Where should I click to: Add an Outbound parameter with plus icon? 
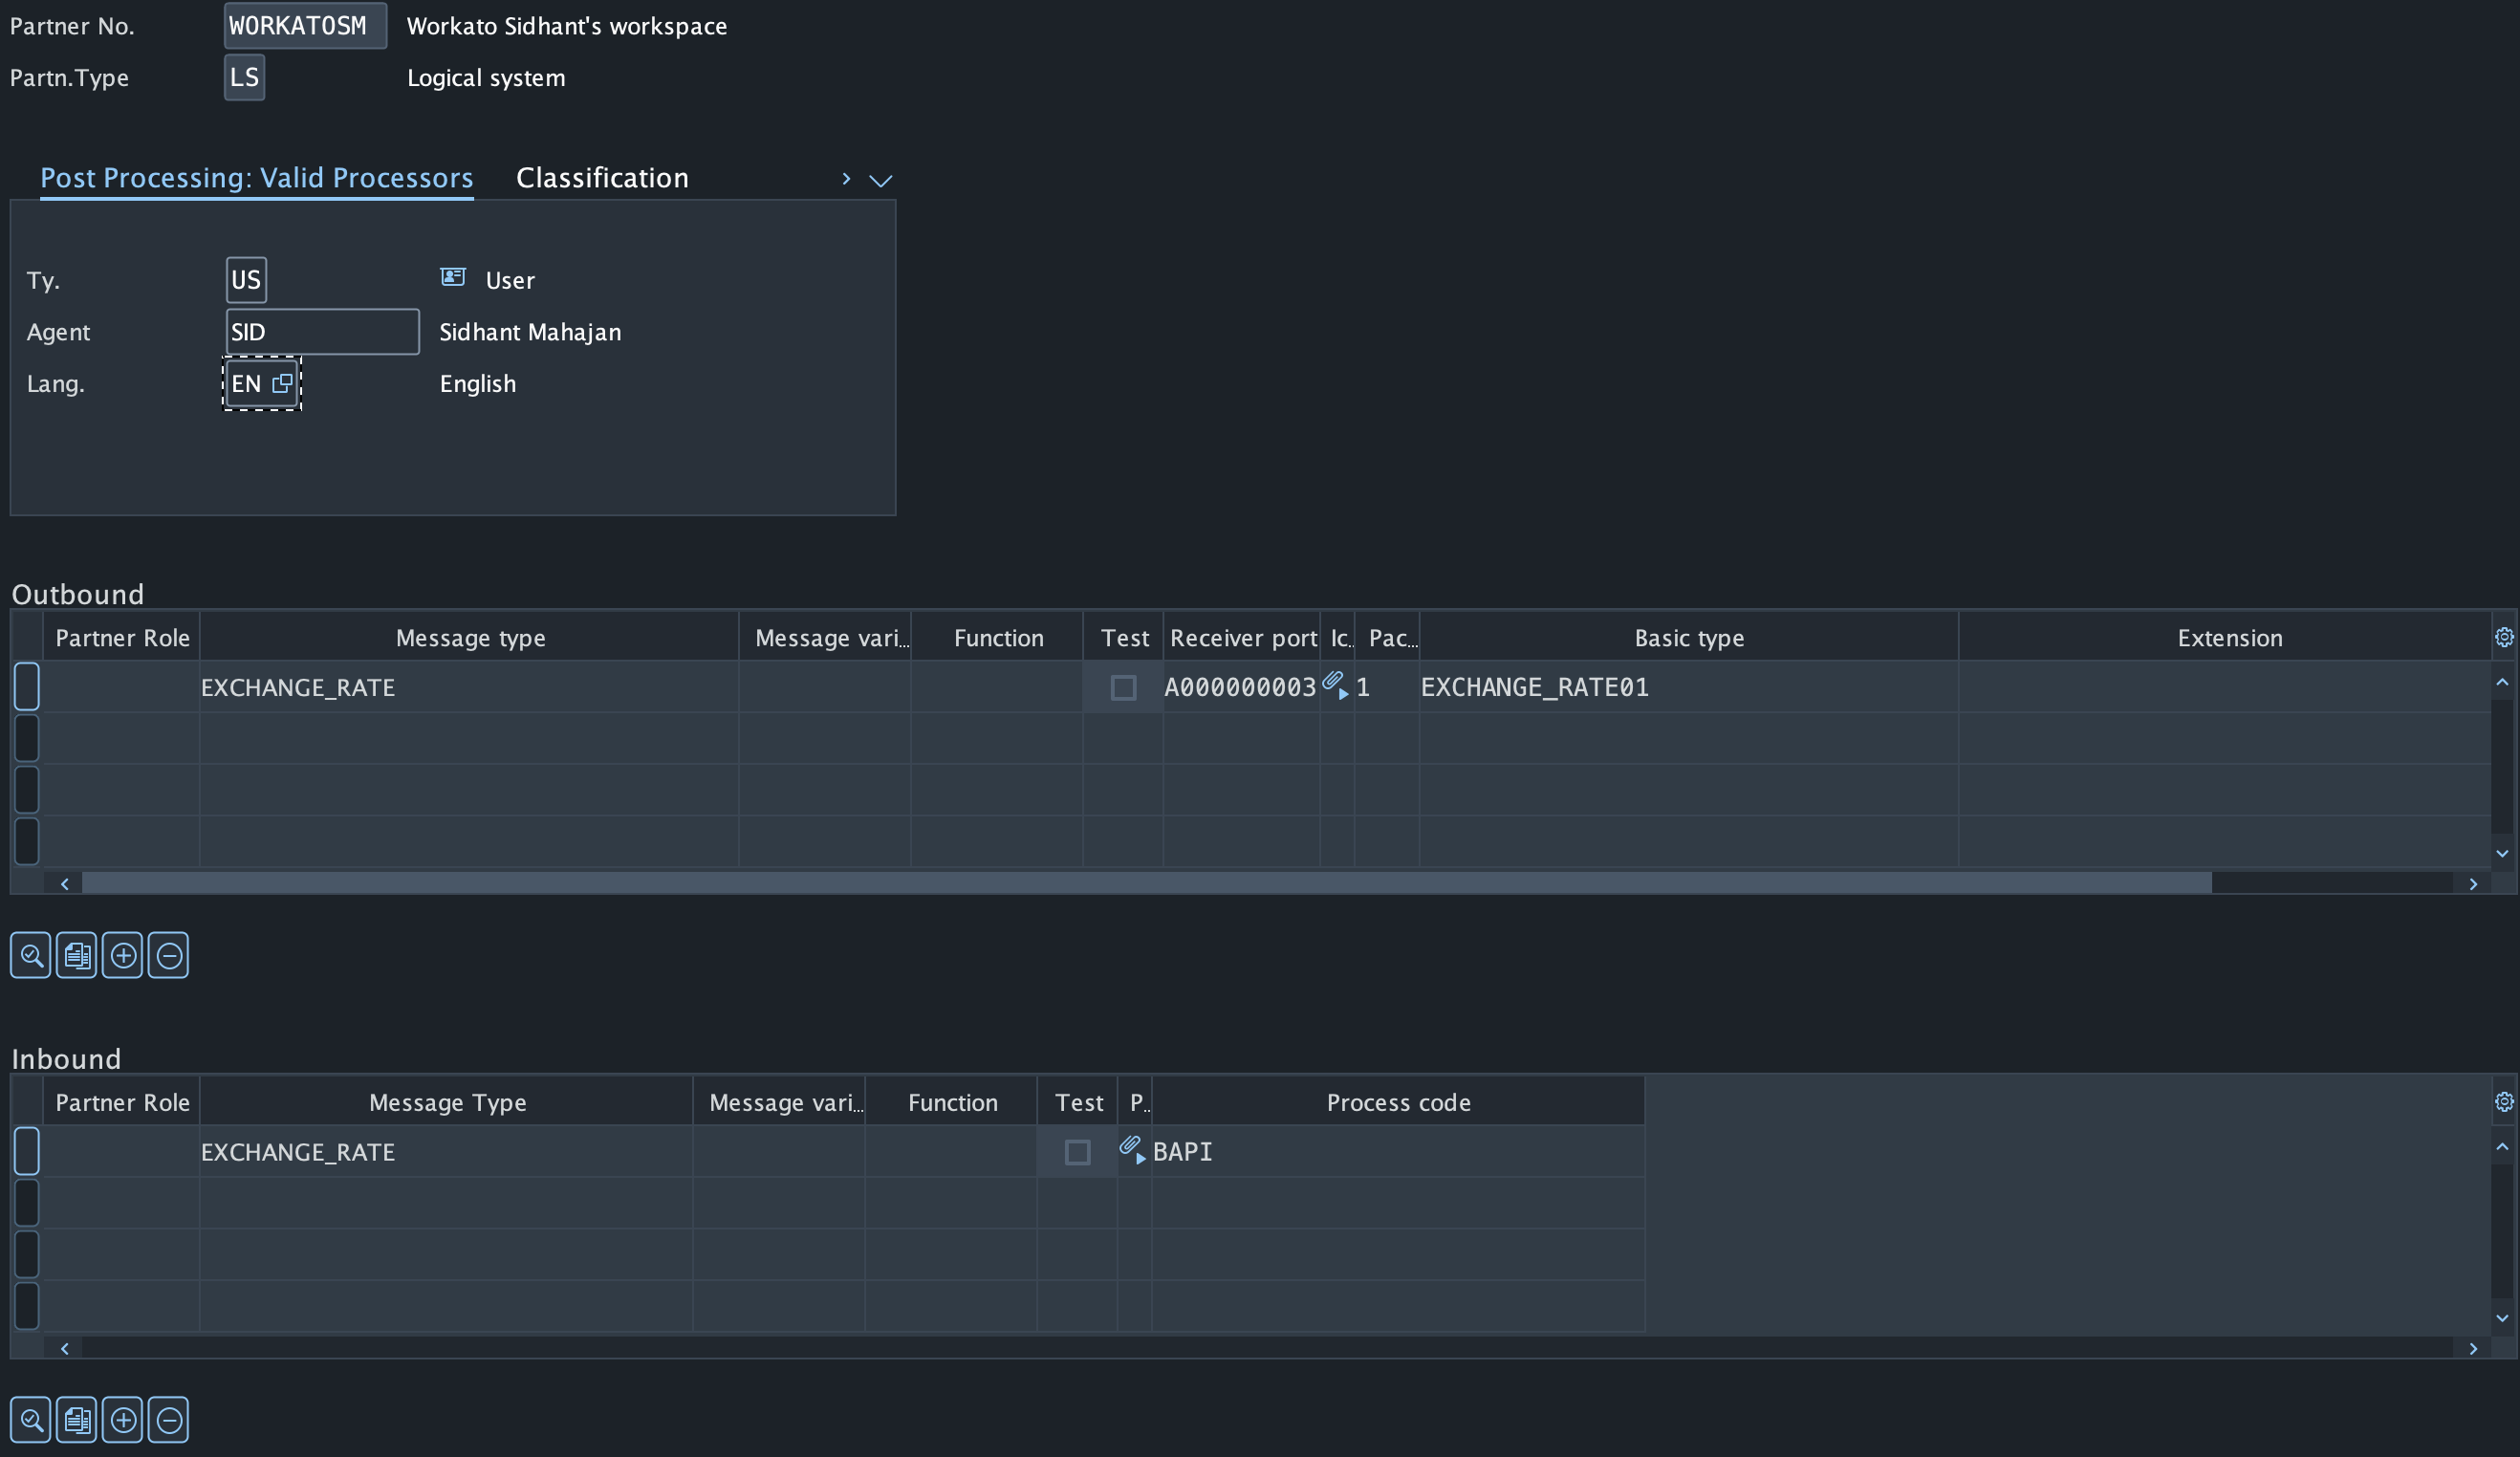[x=123, y=955]
